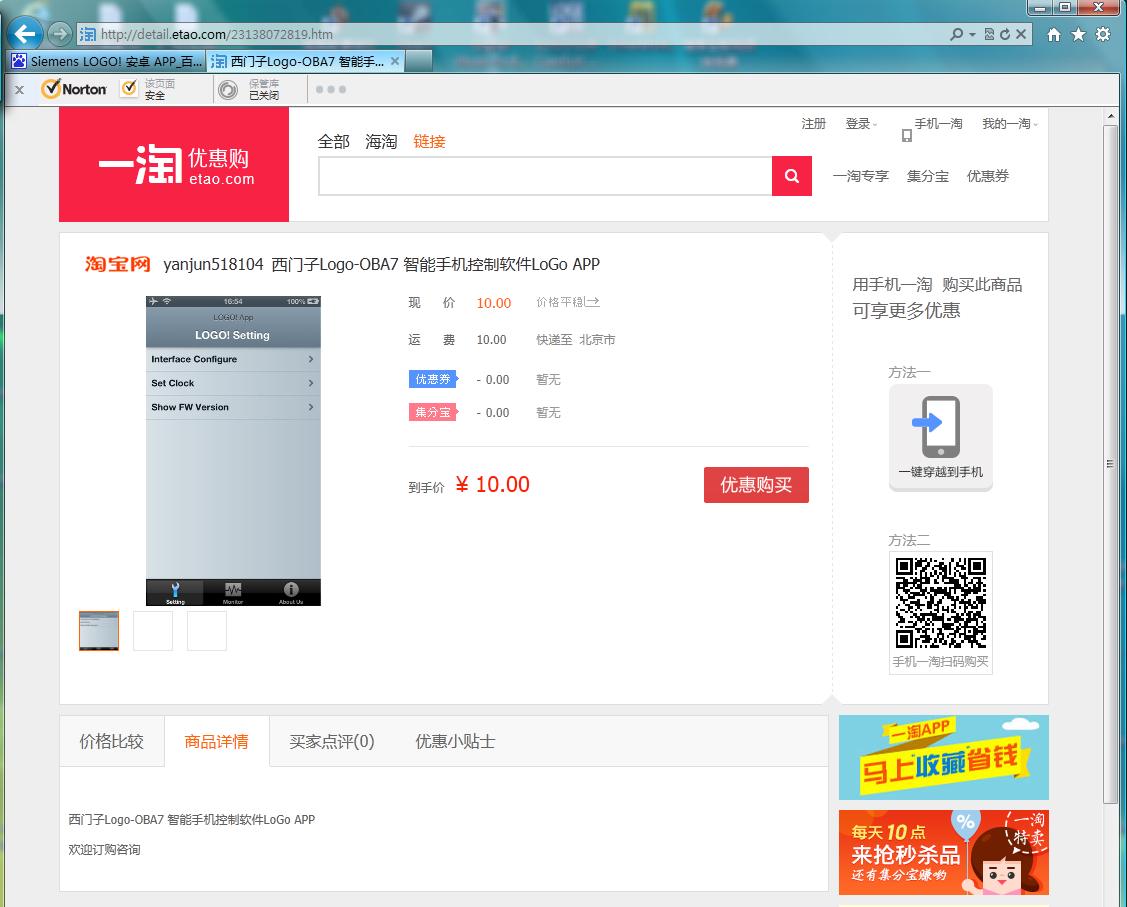Open the 买家点评(0) tab
The width and height of the screenshot is (1127, 907).
point(331,741)
